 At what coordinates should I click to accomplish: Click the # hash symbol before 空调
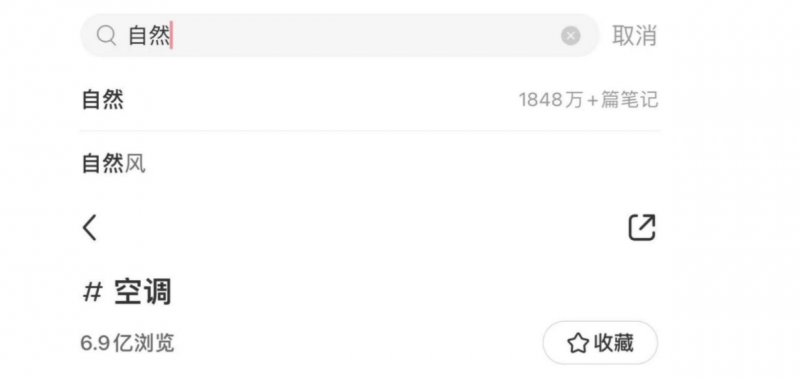point(92,293)
